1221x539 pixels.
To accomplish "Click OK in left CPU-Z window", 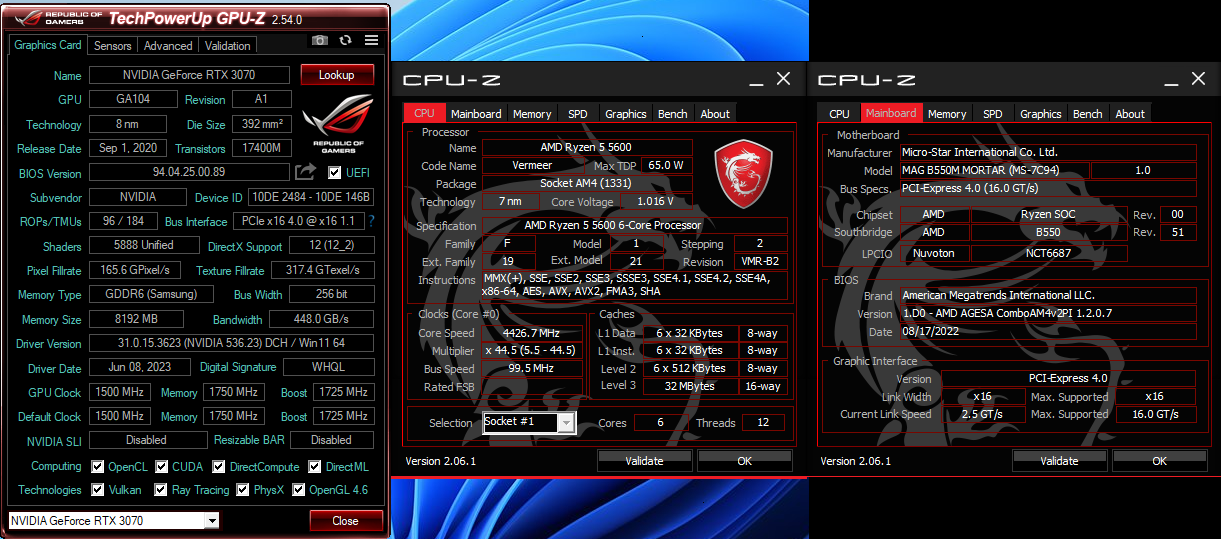I will point(744,461).
